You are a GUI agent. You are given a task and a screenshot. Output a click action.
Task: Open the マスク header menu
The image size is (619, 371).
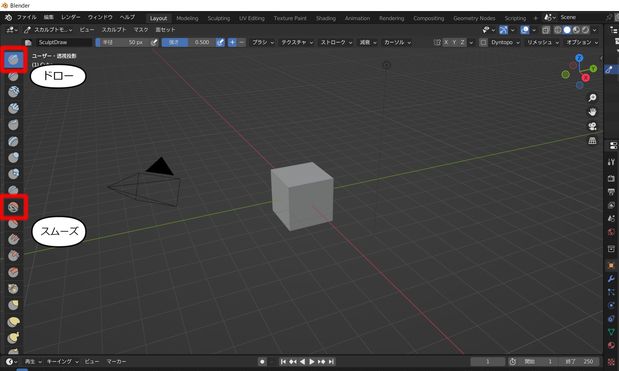(141, 30)
